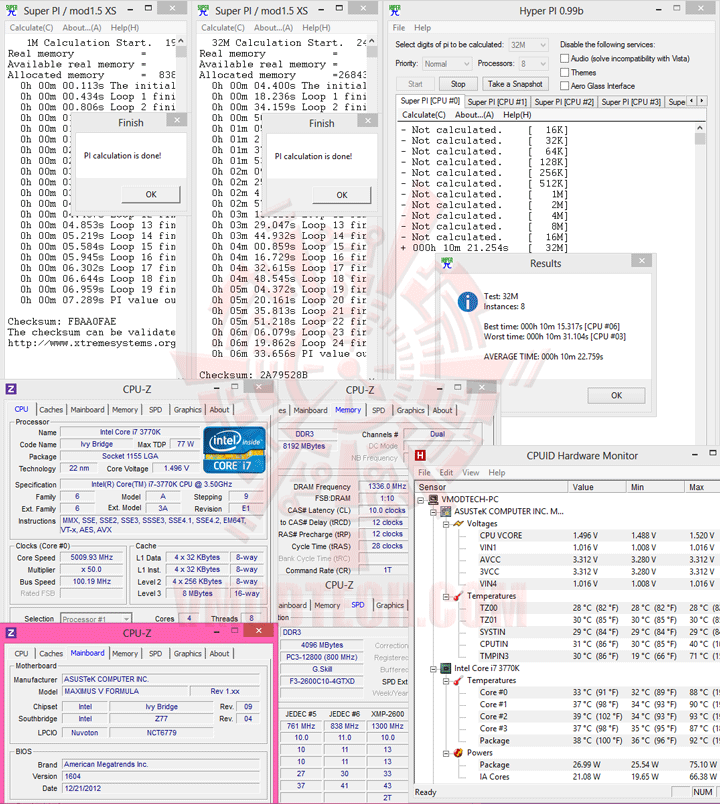Click the CPU-Z icon in Mainboard window title
Viewport: 720px width, 804px height.
pyautogui.click(x=11, y=633)
